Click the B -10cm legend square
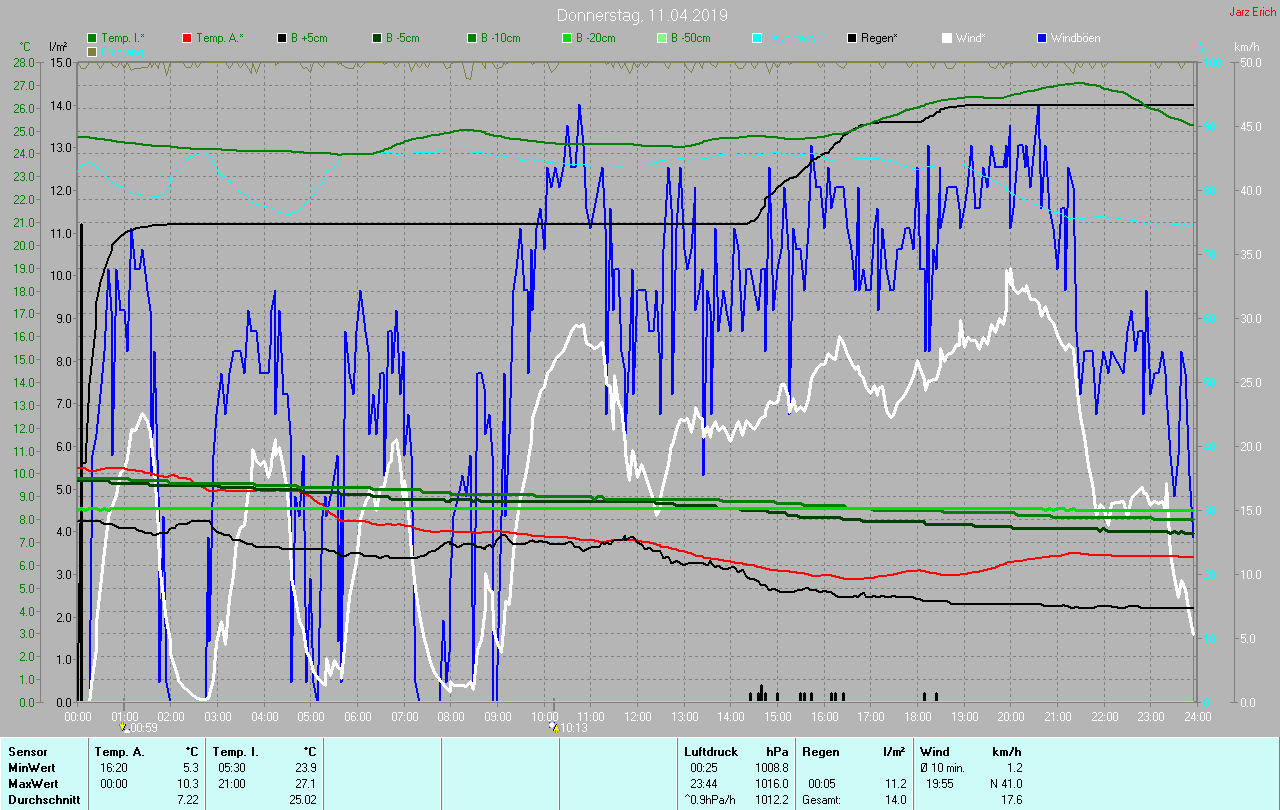1280x810 pixels. click(x=472, y=38)
